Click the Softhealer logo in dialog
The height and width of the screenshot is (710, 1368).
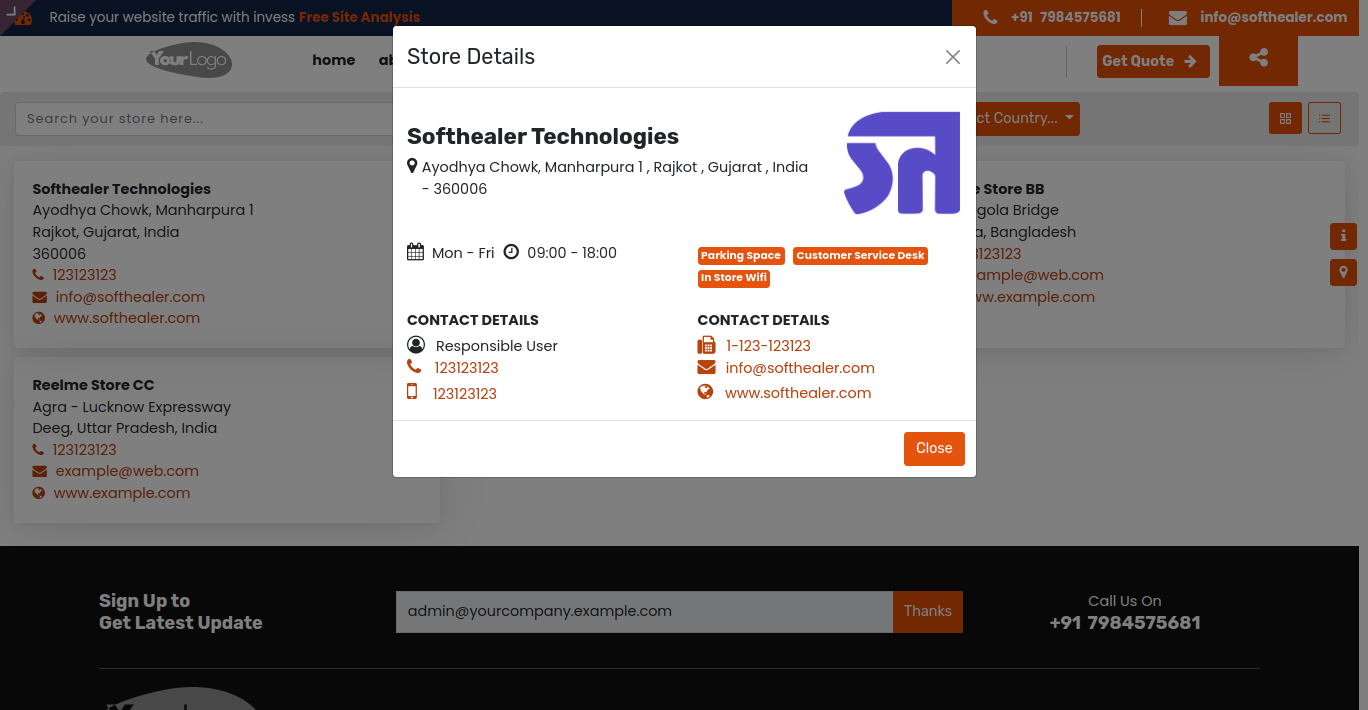coord(903,163)
